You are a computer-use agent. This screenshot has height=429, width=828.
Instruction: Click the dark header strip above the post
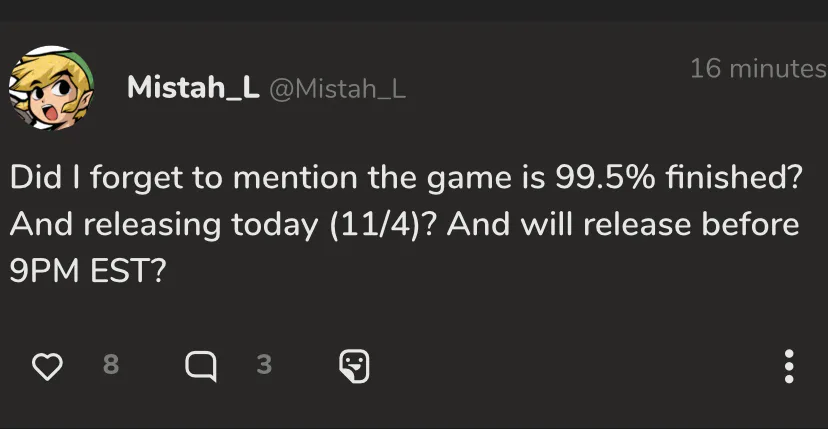click(414, 11)
